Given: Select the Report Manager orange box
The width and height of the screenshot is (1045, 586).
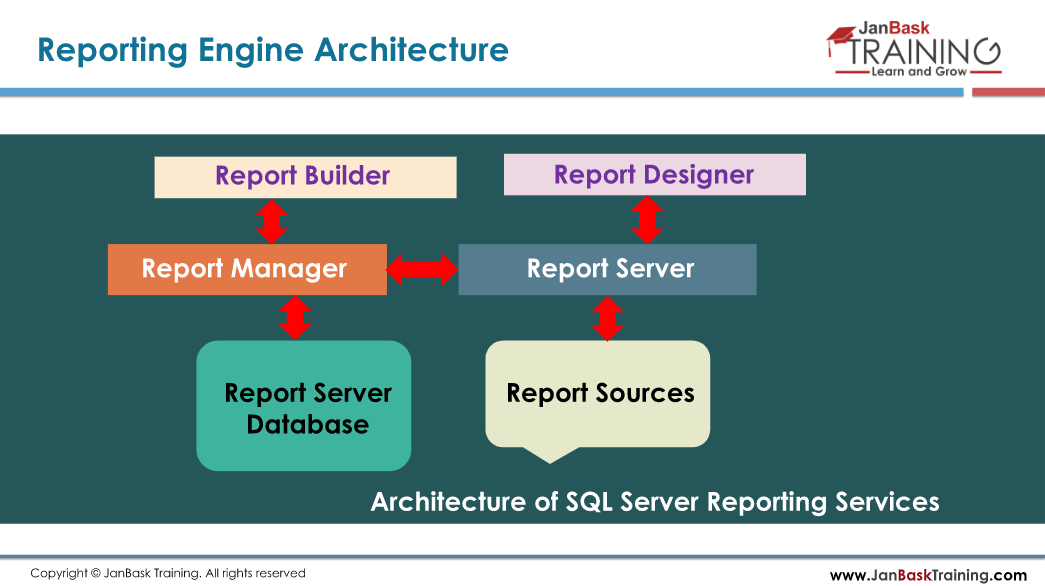Looking at the screenshot, I should click(246, 269).
